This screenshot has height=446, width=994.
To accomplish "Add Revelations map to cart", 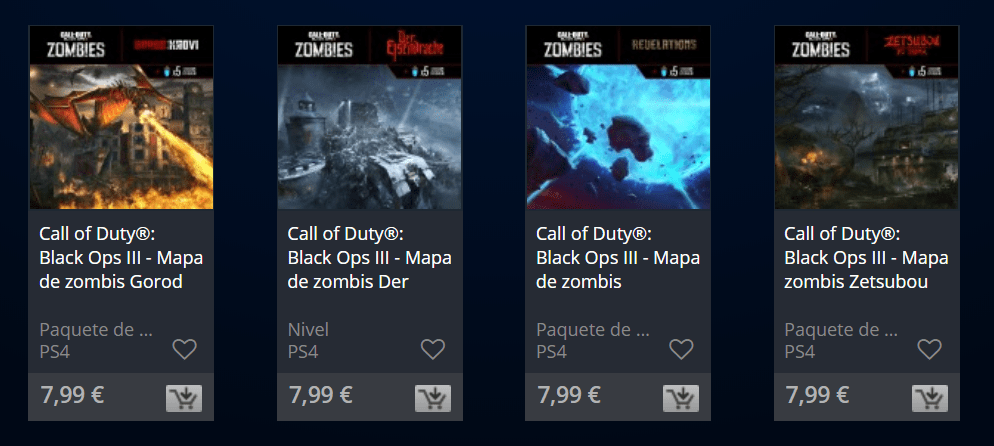I will [681, 398].
